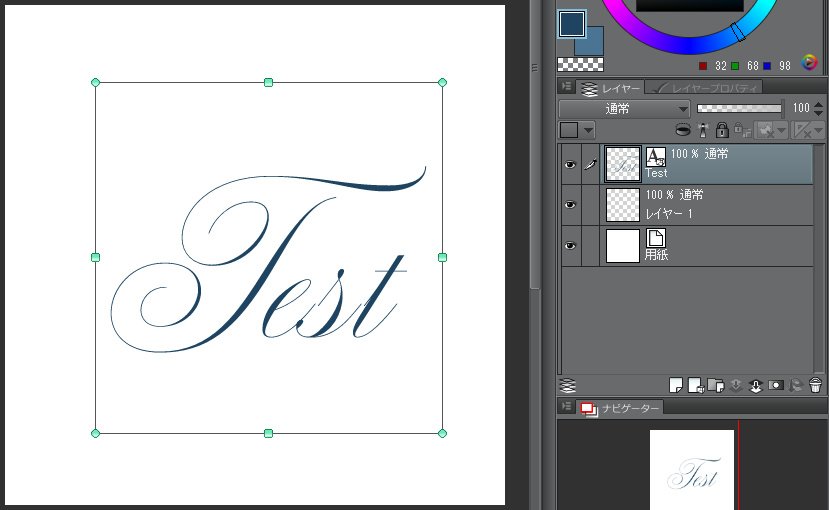829x510 pixels.
Task: Toggle the lock layer icon
Action: tap(722, 130)
